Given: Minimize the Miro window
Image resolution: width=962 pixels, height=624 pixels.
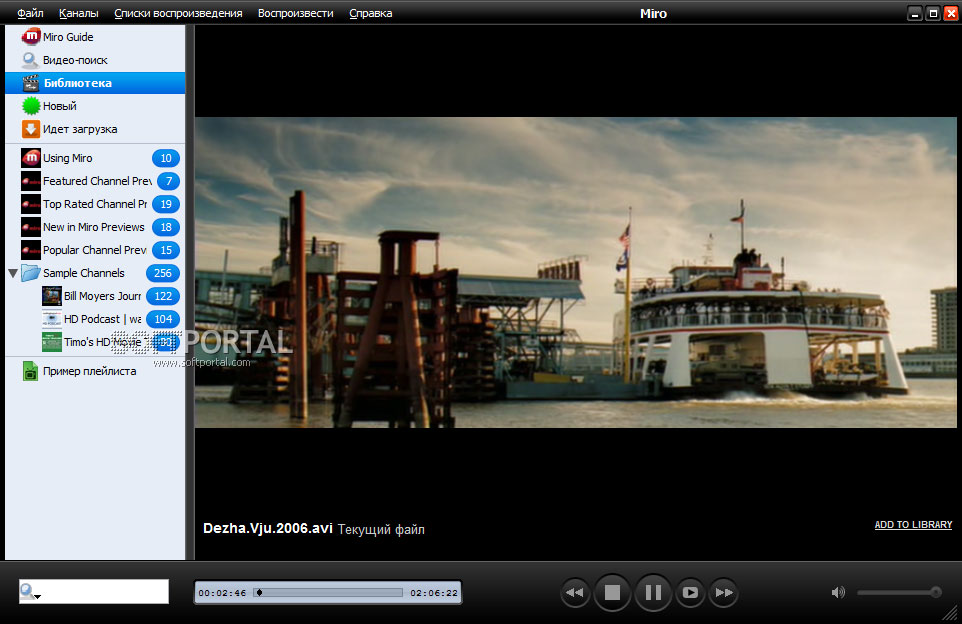Looking at the screenshot, I should point(915,13).
